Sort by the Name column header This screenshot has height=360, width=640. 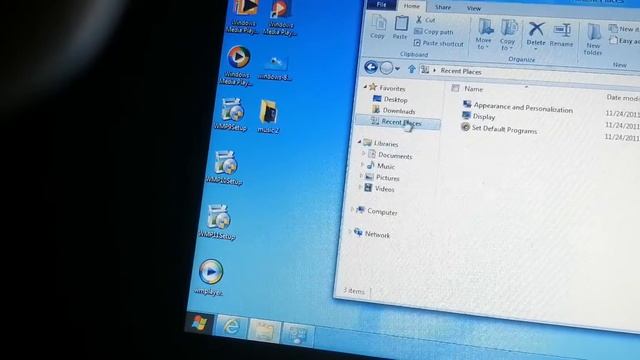pos(473,89)
